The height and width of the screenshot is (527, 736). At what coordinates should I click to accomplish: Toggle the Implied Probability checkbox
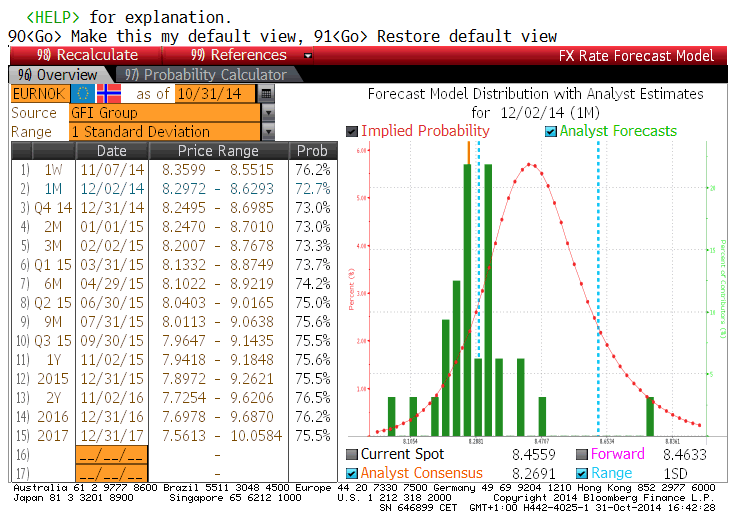[x=352, y=131]
